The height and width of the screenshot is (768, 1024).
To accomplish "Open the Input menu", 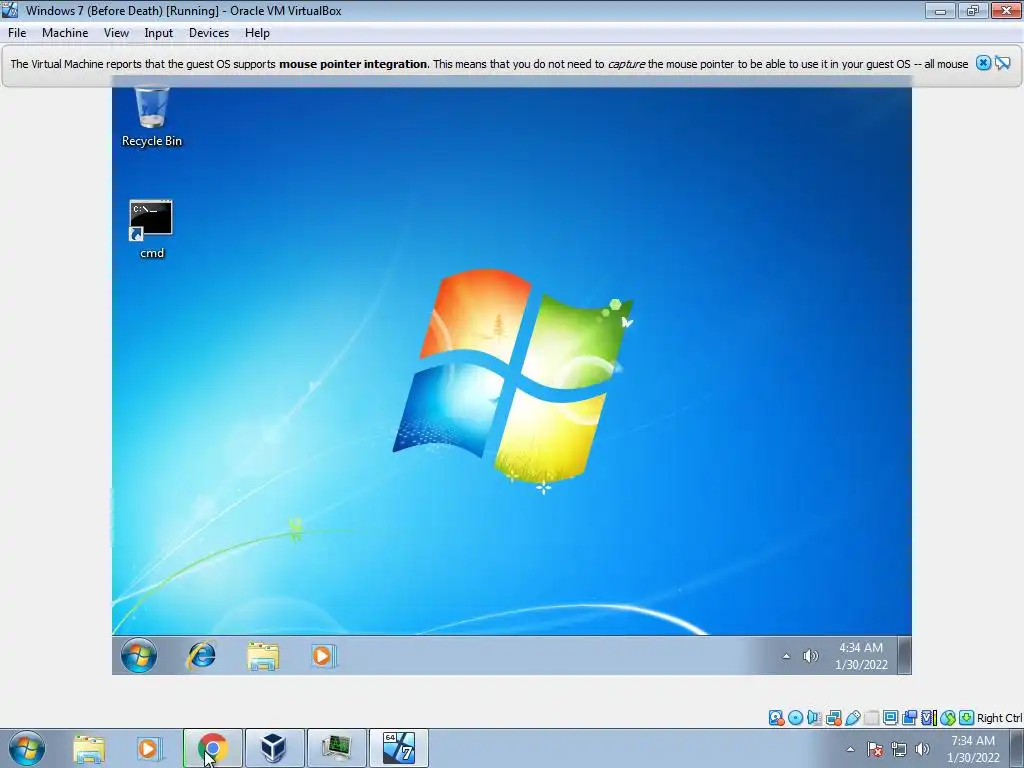I will (159, 33).
